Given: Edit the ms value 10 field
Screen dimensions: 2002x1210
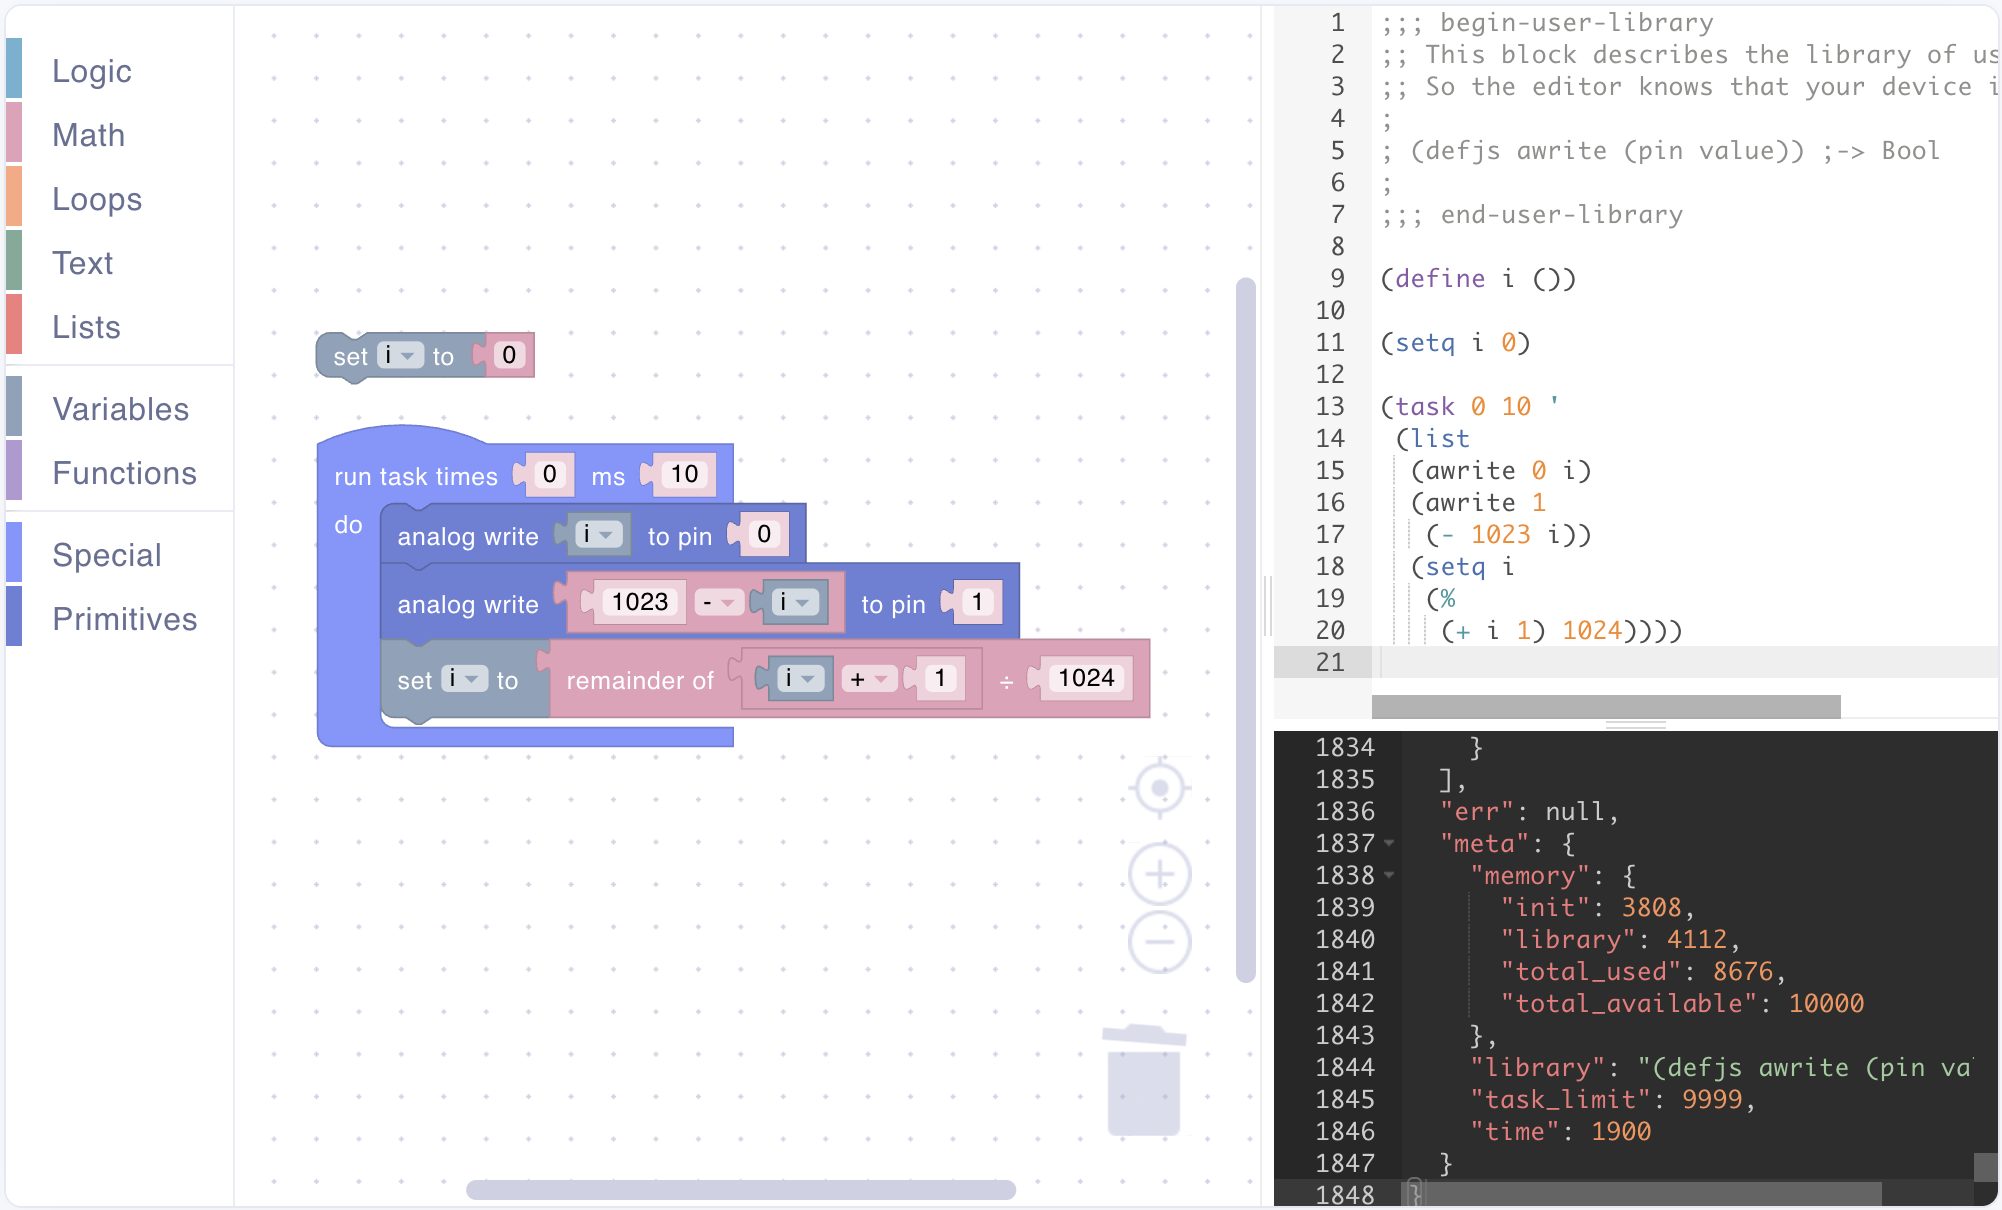Looking at the screenshot, I should coord(684,474).
